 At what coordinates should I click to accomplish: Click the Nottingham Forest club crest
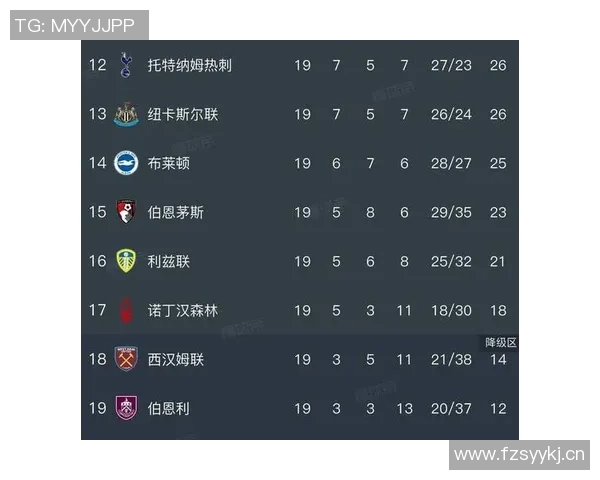tap(126, 310)
